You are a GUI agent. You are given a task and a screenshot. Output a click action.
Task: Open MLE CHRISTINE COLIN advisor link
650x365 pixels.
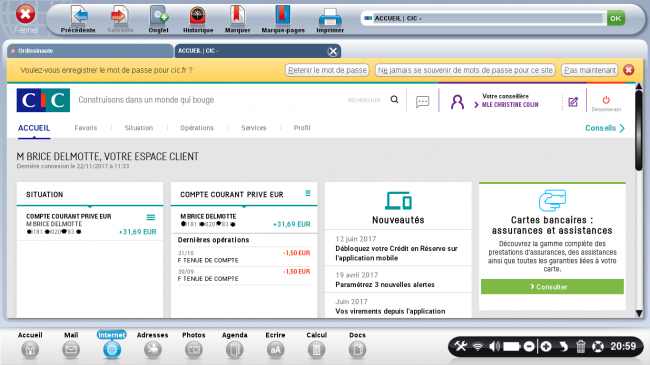click(x=510, y=105)
